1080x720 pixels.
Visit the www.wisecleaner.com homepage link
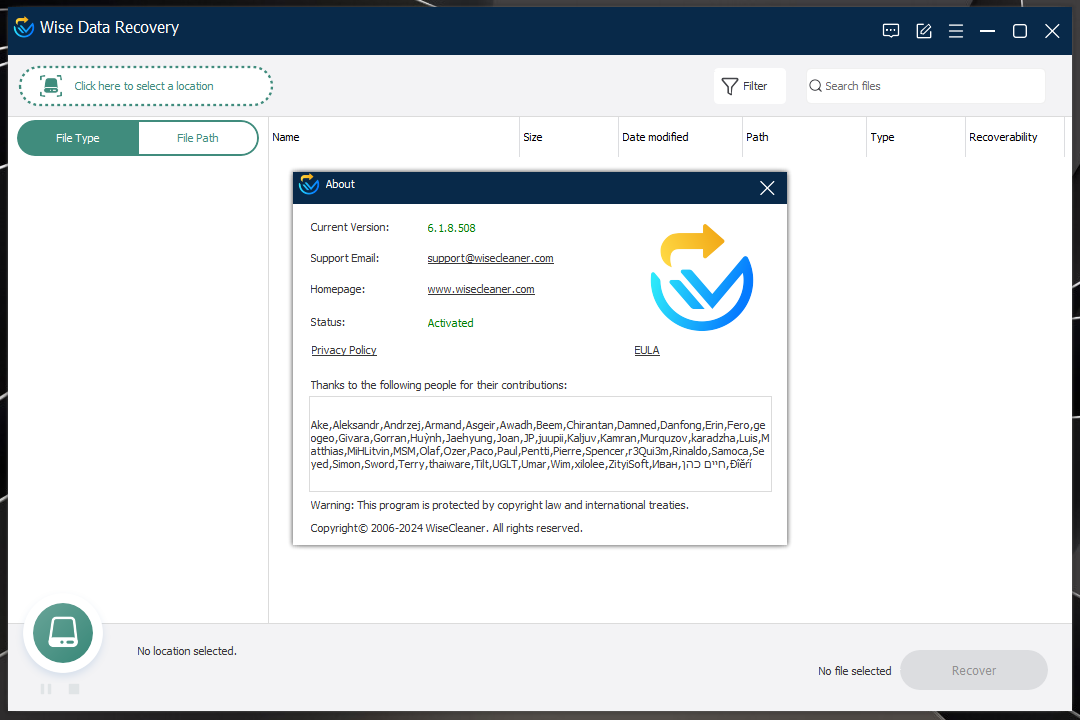(x=481, y=289)
